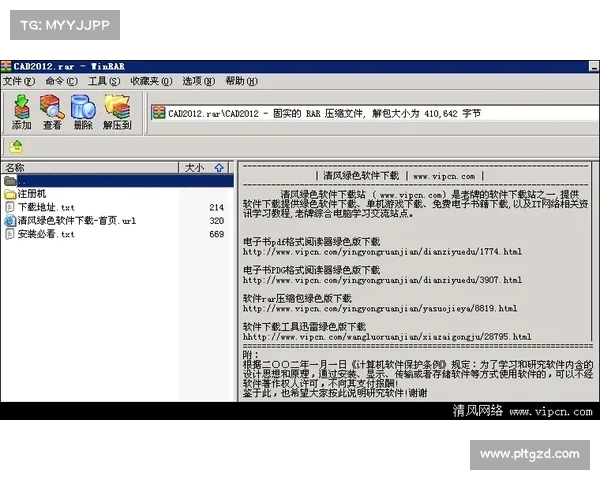Viewport: 600px width, 480px height.
Task: Click the 添加 (Add) toolbar icon
Action: click(21, 112)
